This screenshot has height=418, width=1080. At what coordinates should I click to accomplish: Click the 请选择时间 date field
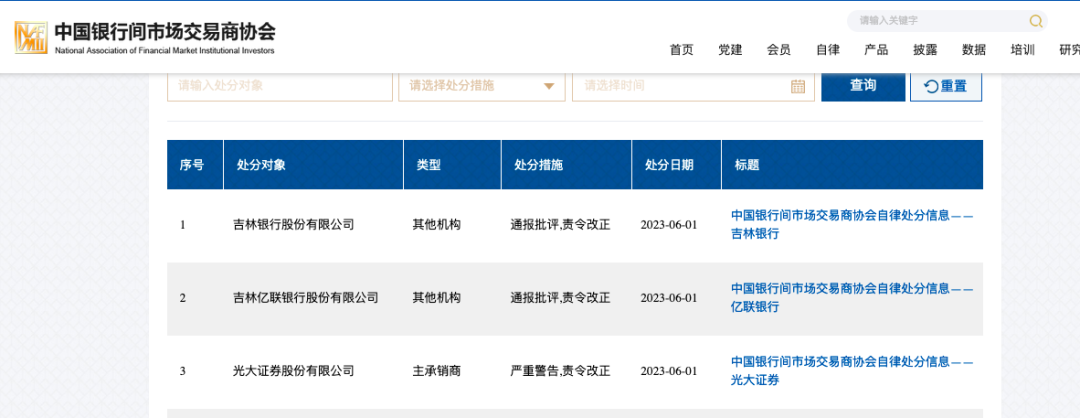pos(693,86)
